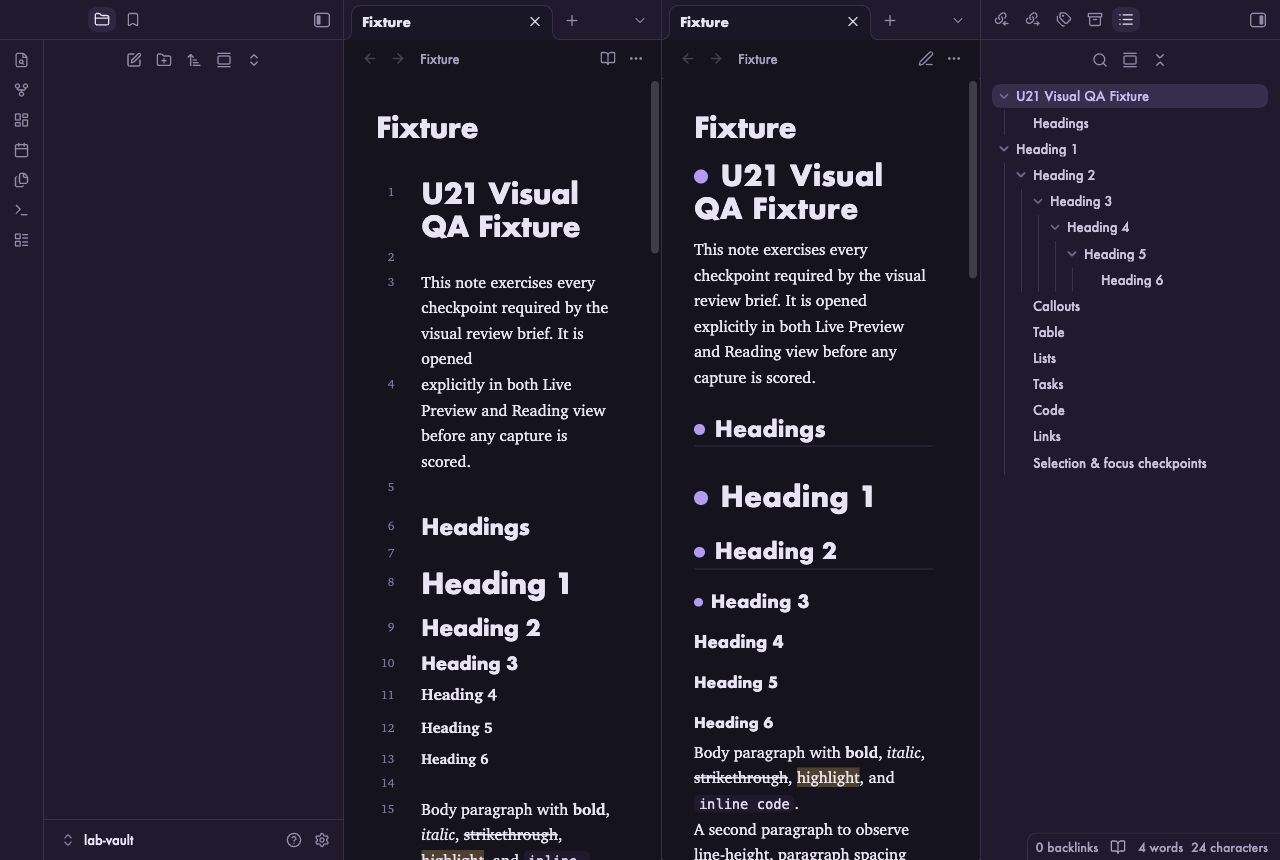
Task: Collapse the 'Heading 1' outline chevron
Action: 1004,149
